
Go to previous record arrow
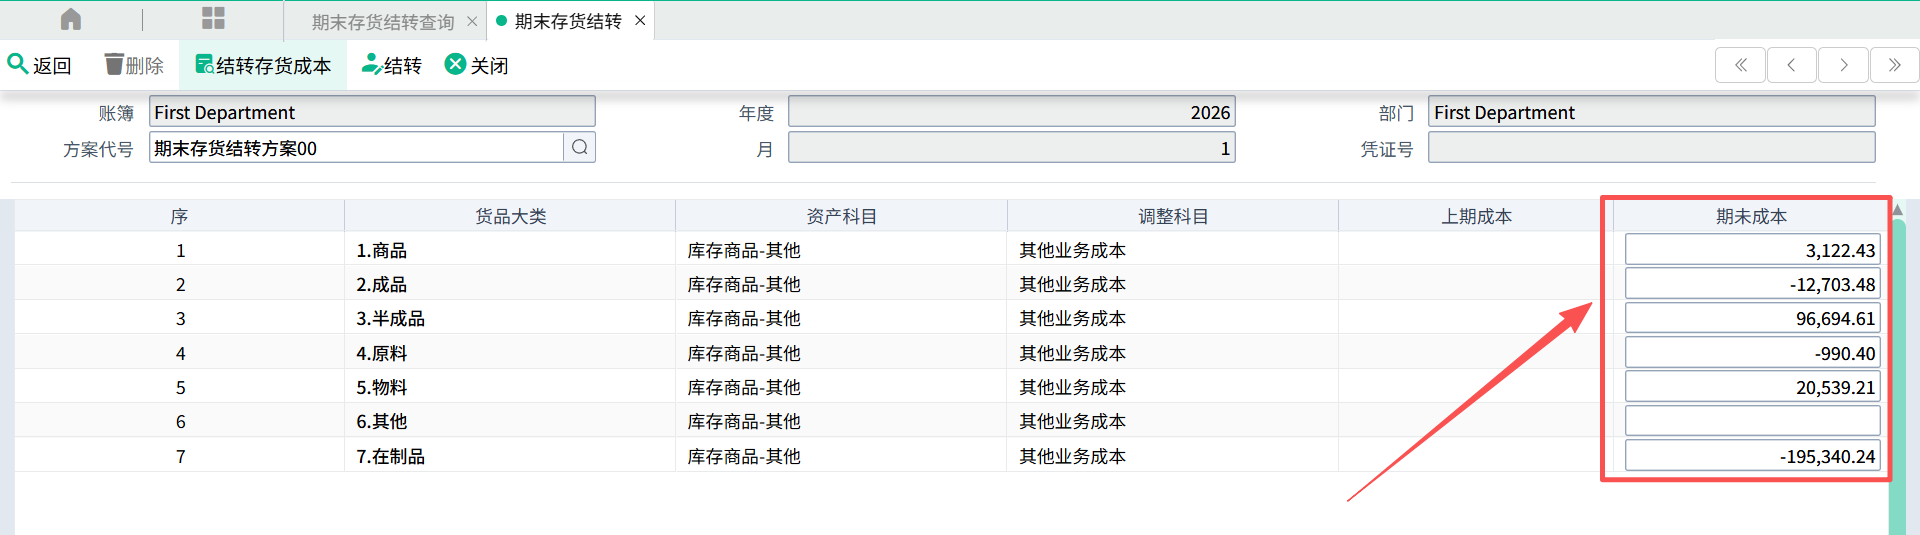pos(1791,66)
